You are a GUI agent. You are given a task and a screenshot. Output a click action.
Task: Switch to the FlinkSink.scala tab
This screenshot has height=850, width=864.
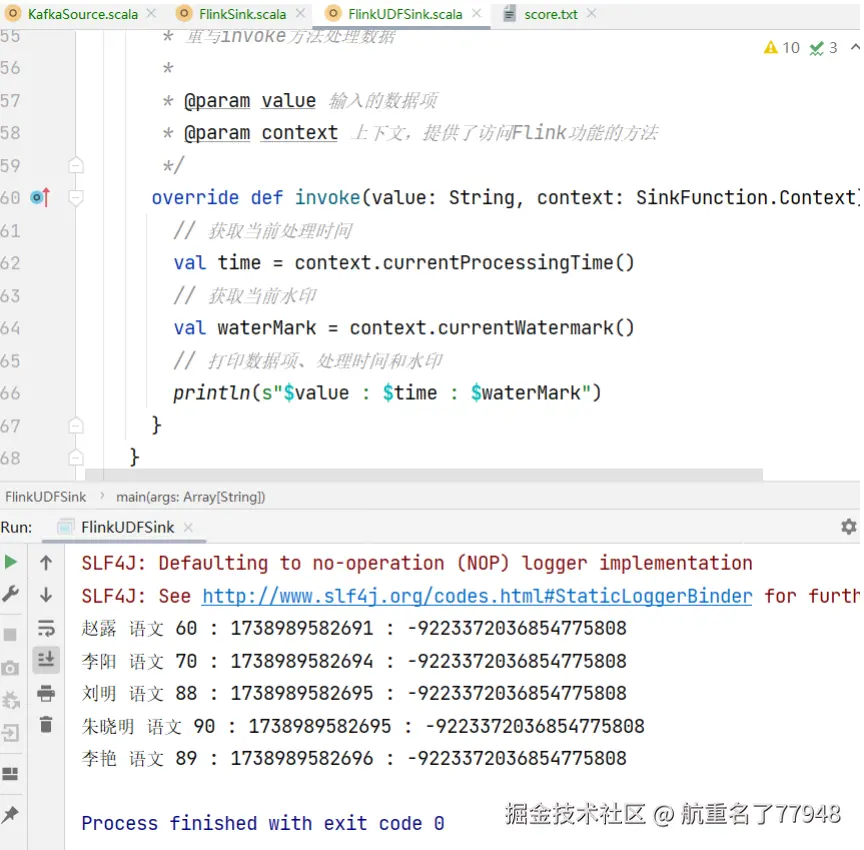pyautogui.click(x=242, y=14)
